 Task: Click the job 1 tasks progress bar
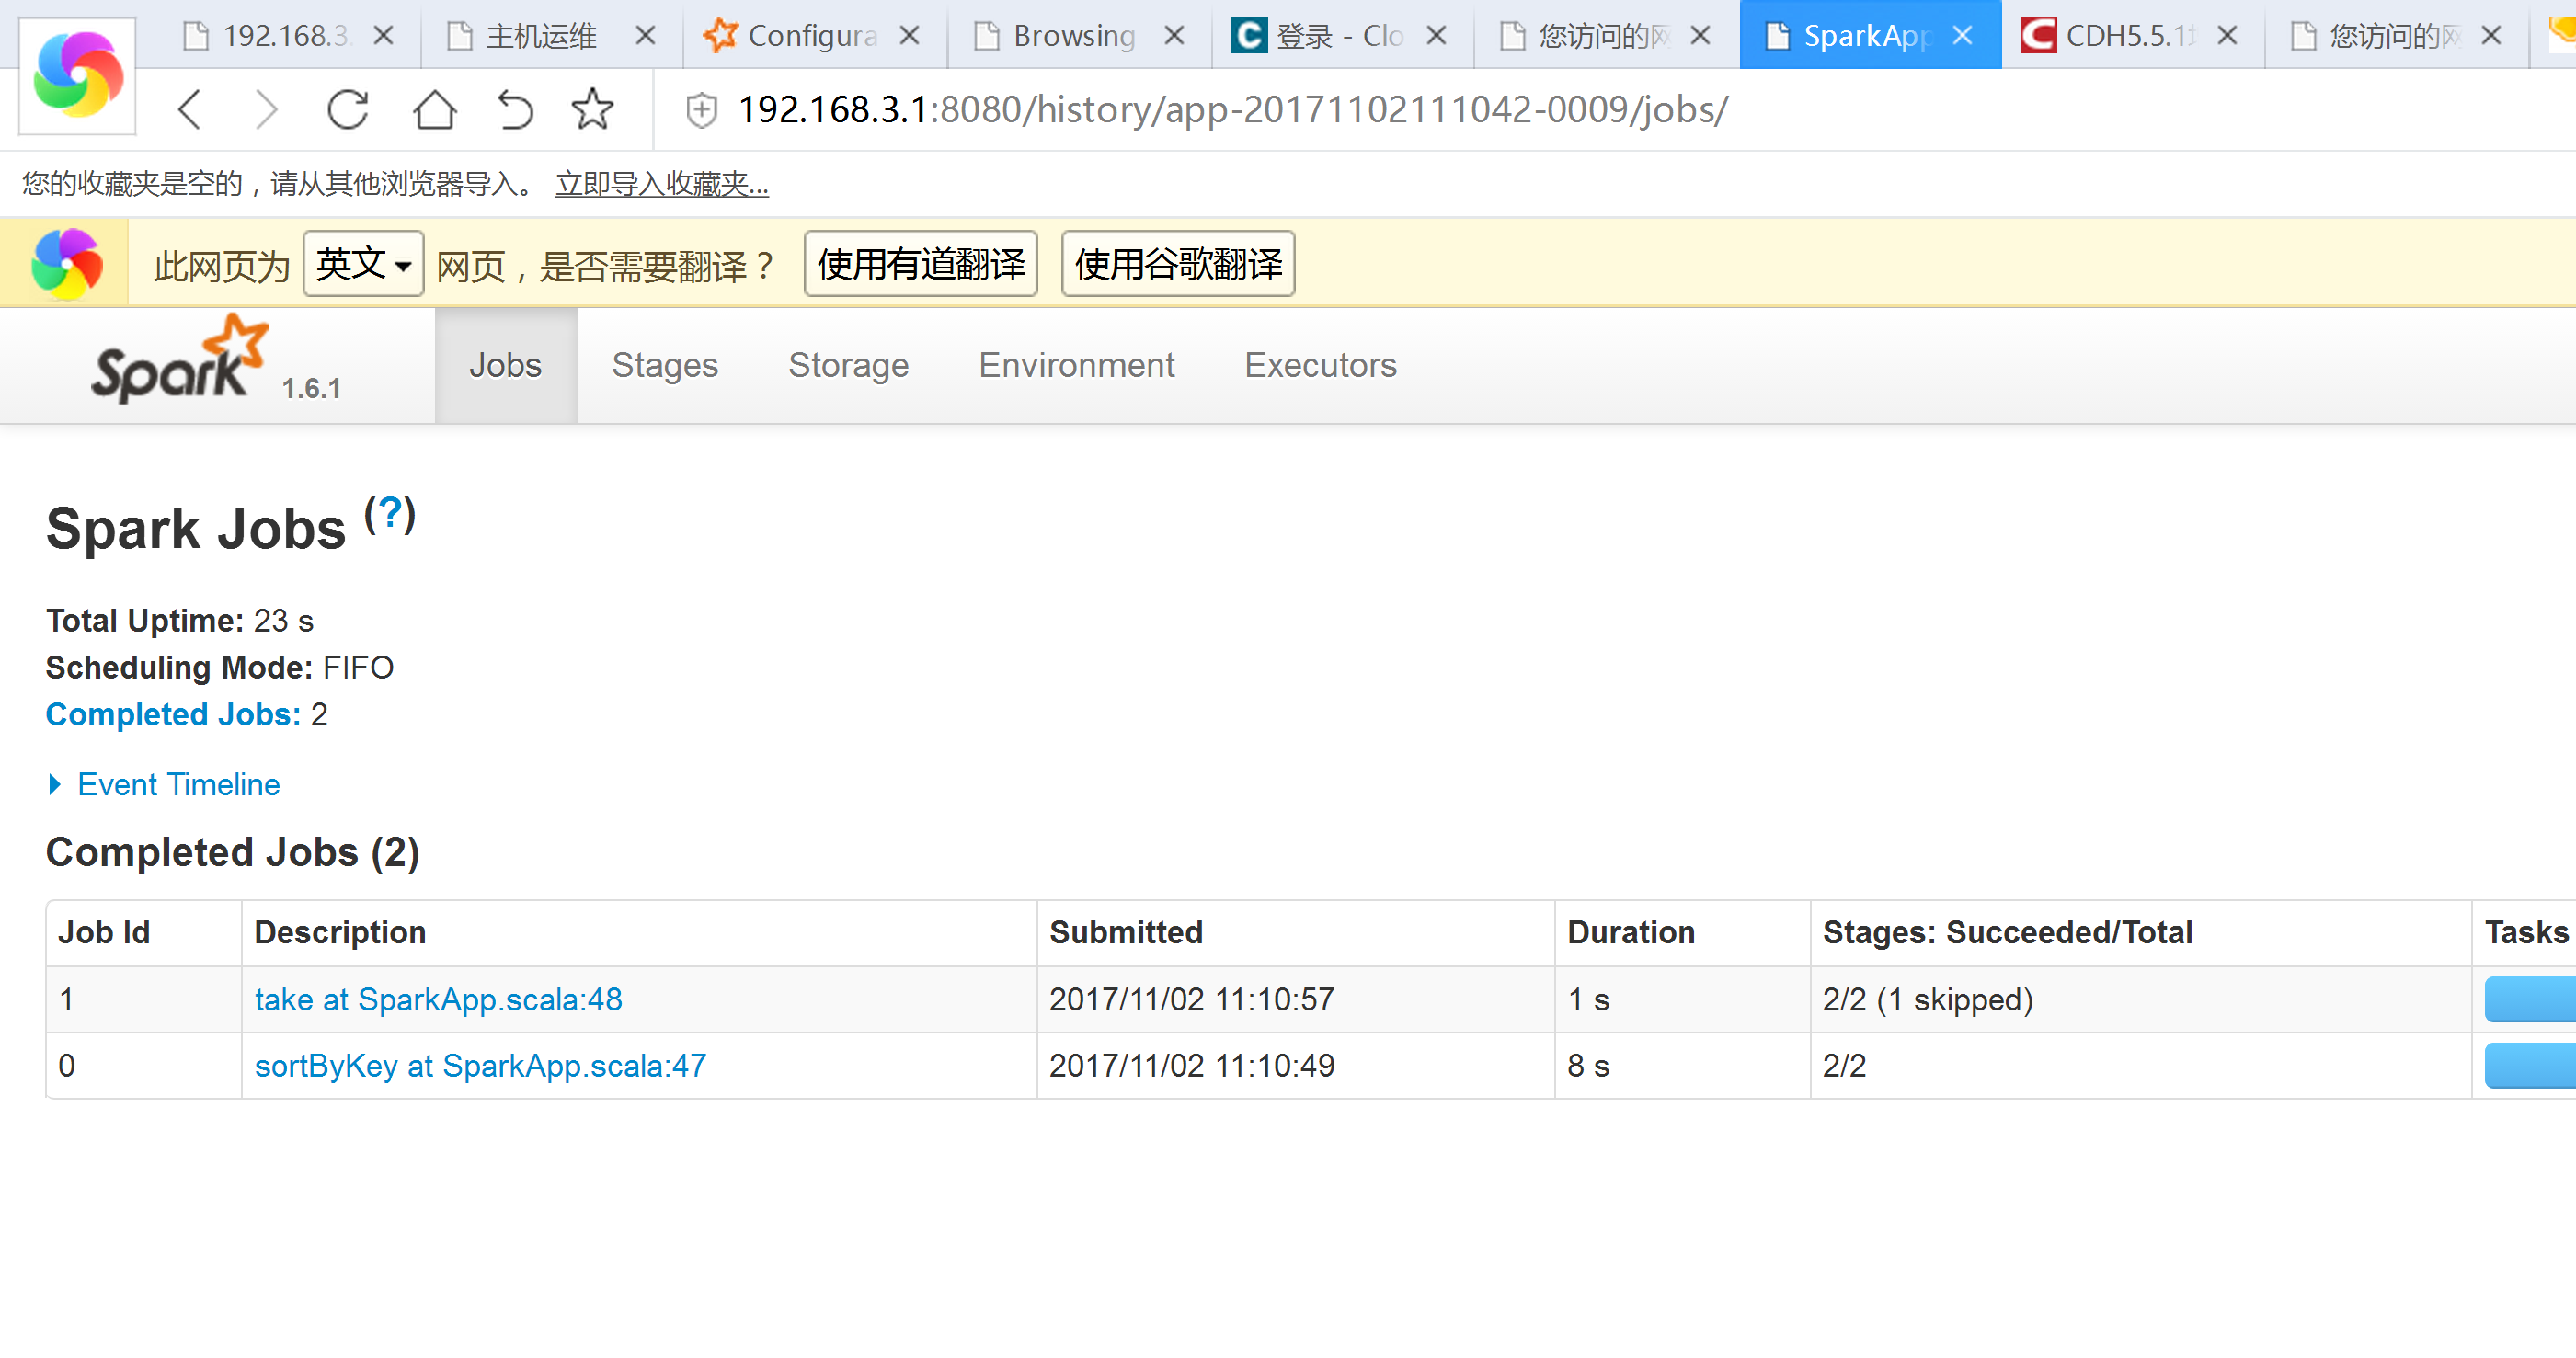tap(2528, 999)
